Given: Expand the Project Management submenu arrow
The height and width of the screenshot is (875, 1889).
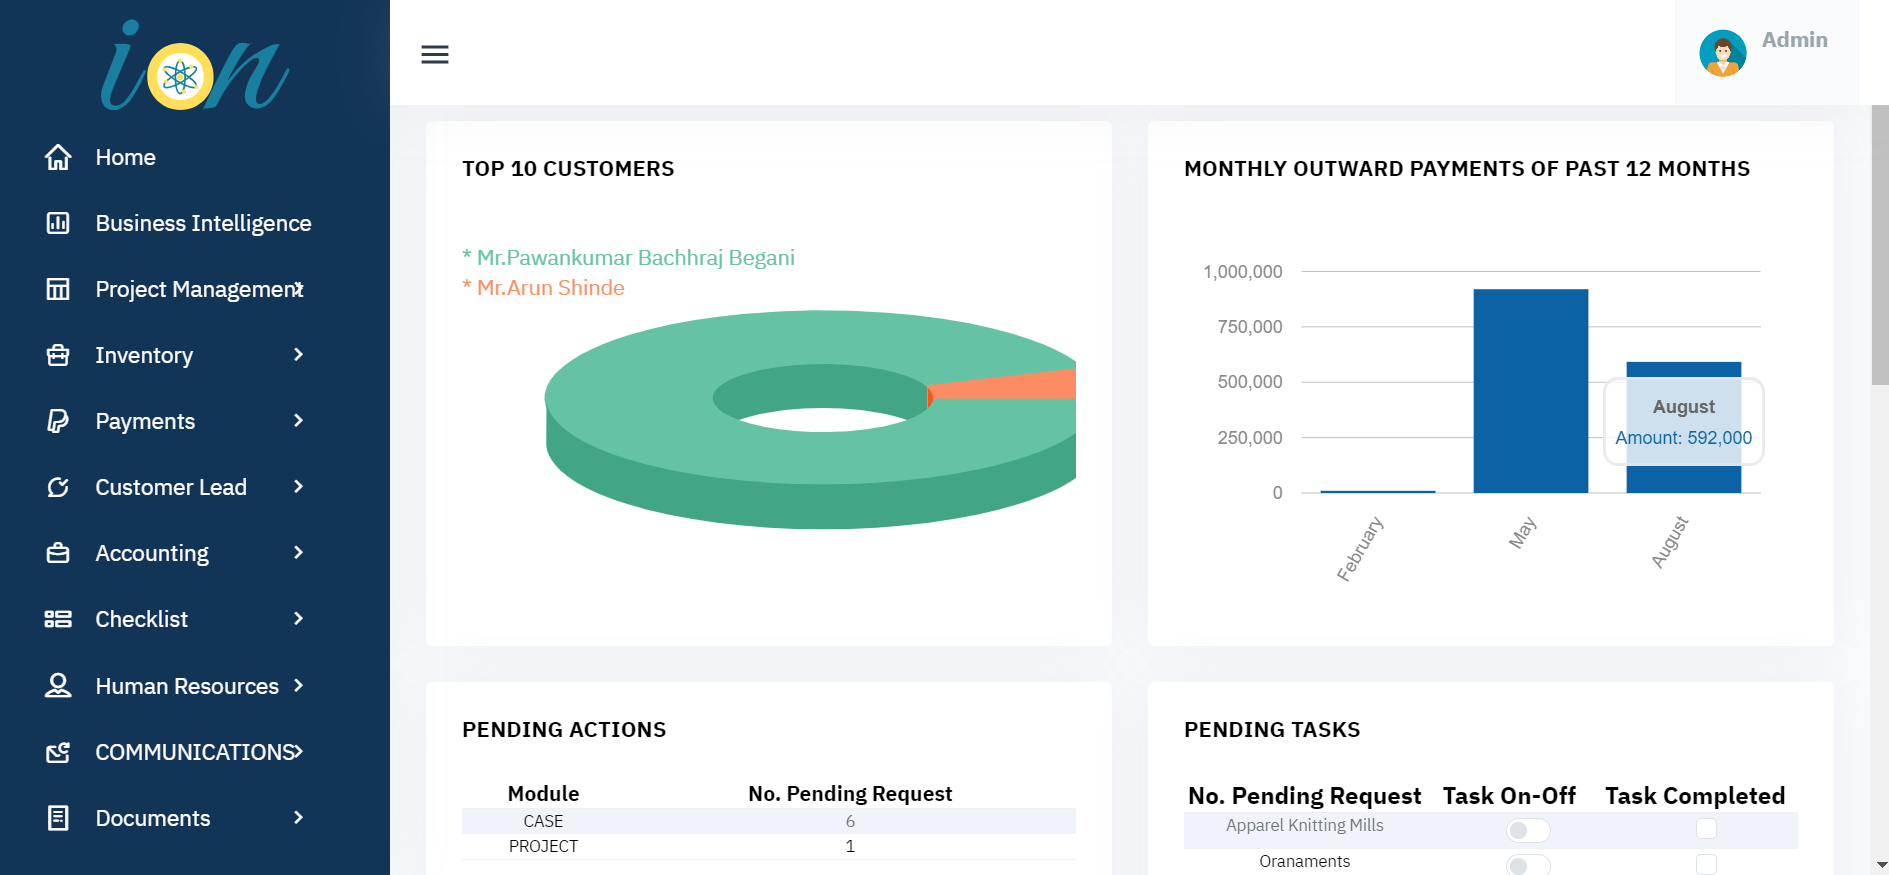Looking at the screenshot, I should [298, 289].
